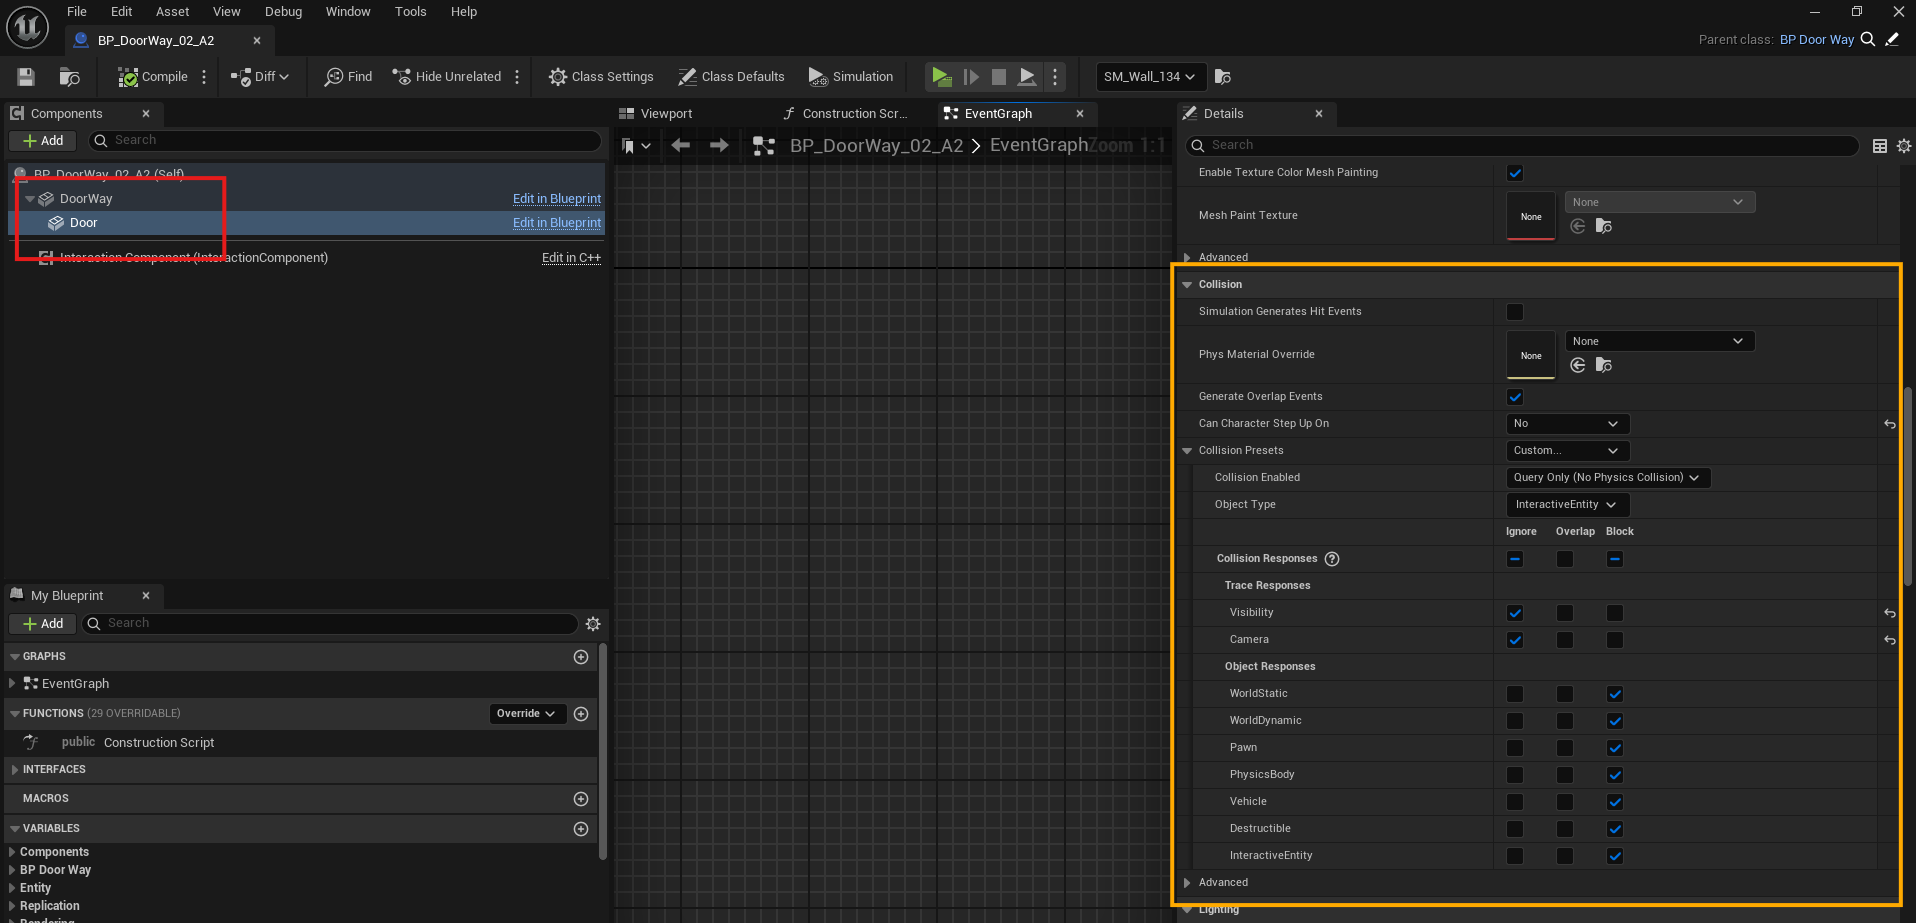1916x923 pixels.
Task: Click Add button in Components panel
Action: pyautogui.click(x=43, y=141)
